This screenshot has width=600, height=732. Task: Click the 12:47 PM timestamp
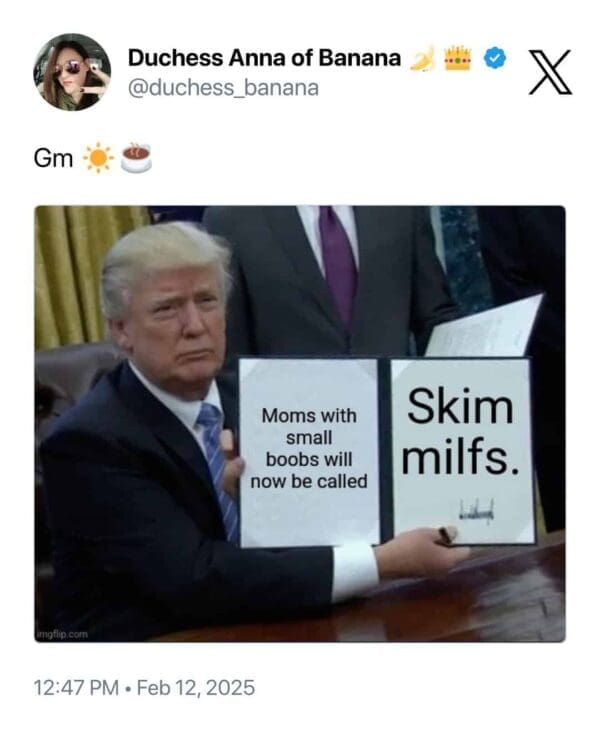(x=76, y=688)
